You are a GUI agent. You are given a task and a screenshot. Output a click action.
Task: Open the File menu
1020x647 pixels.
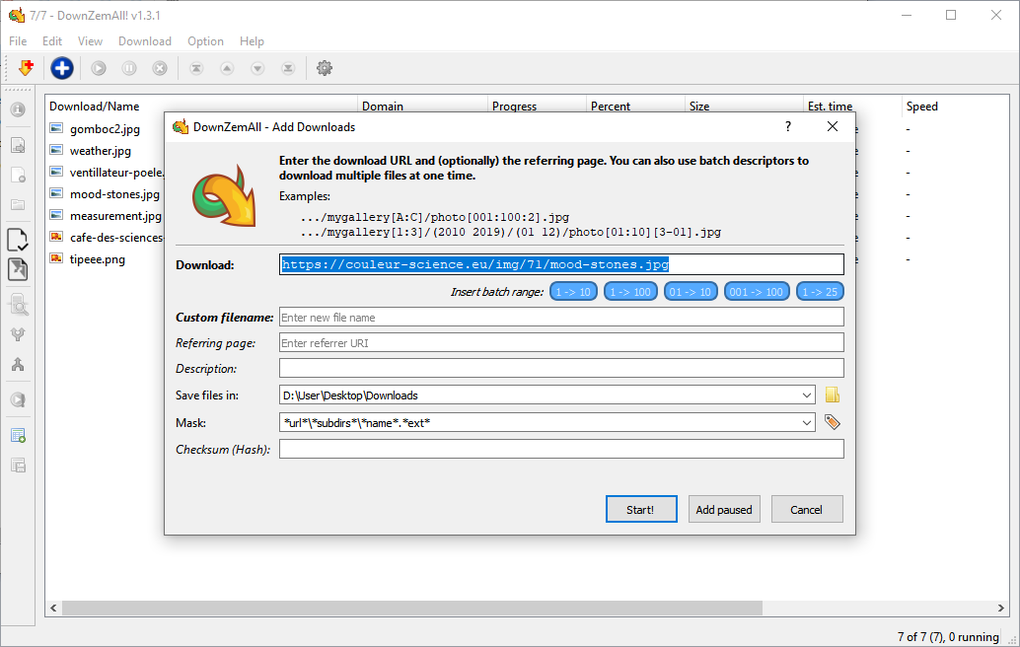[18, 41]
